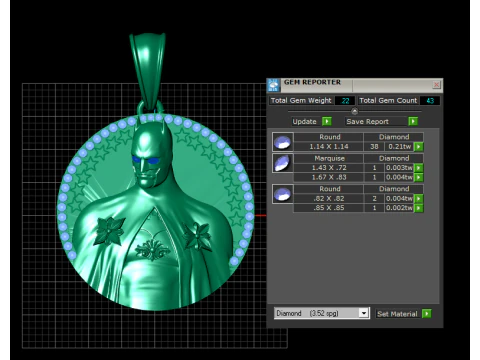Click the Total Gem Count value 43
The image size is (480, 360).
(x=430, y=101)
